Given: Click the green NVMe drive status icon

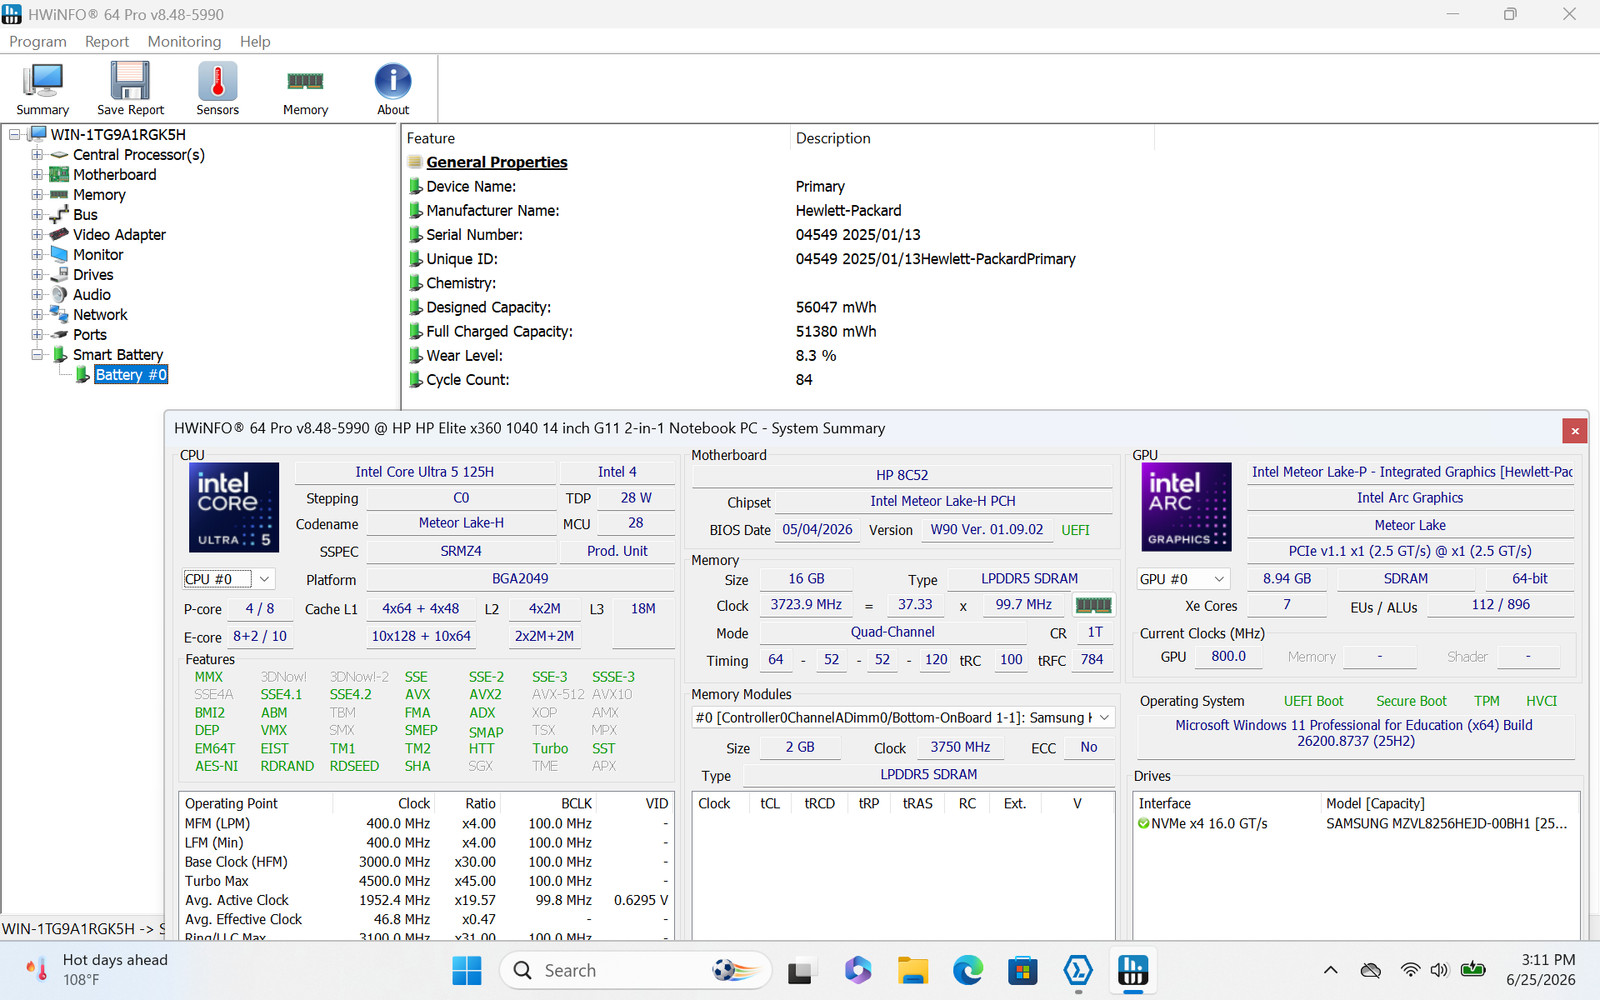Looking at the screenshot, I should pos(1143,824).
